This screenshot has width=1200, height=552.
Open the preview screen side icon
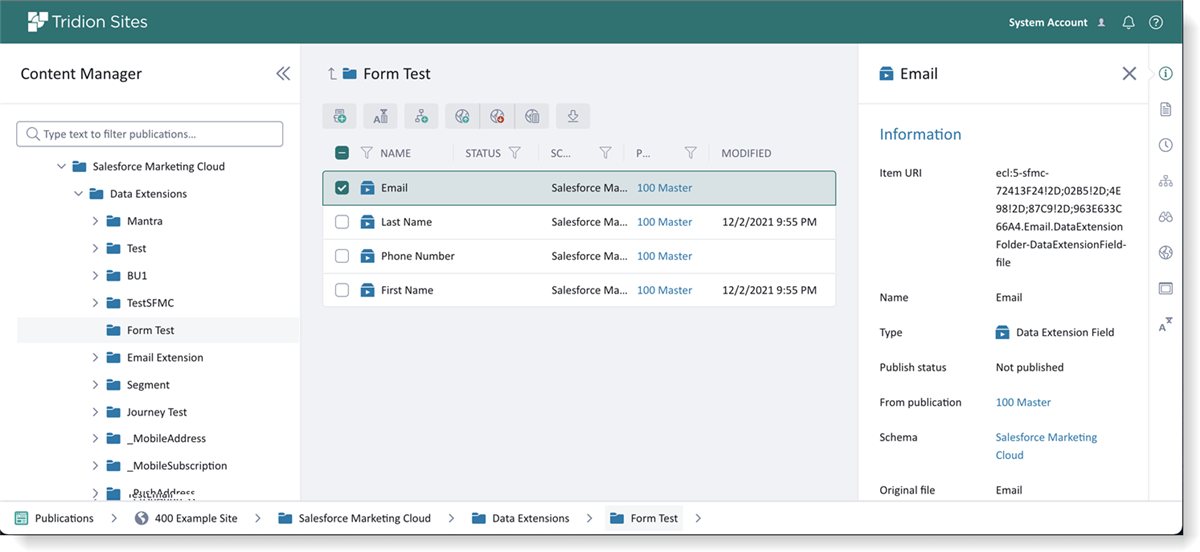pos(1166,289)
